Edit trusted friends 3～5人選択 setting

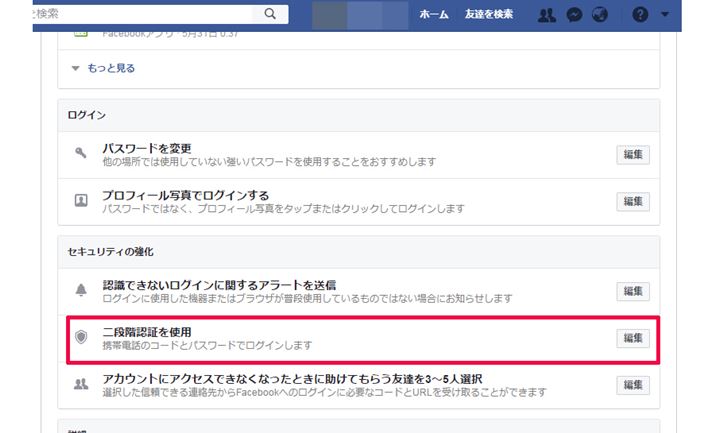633,385
